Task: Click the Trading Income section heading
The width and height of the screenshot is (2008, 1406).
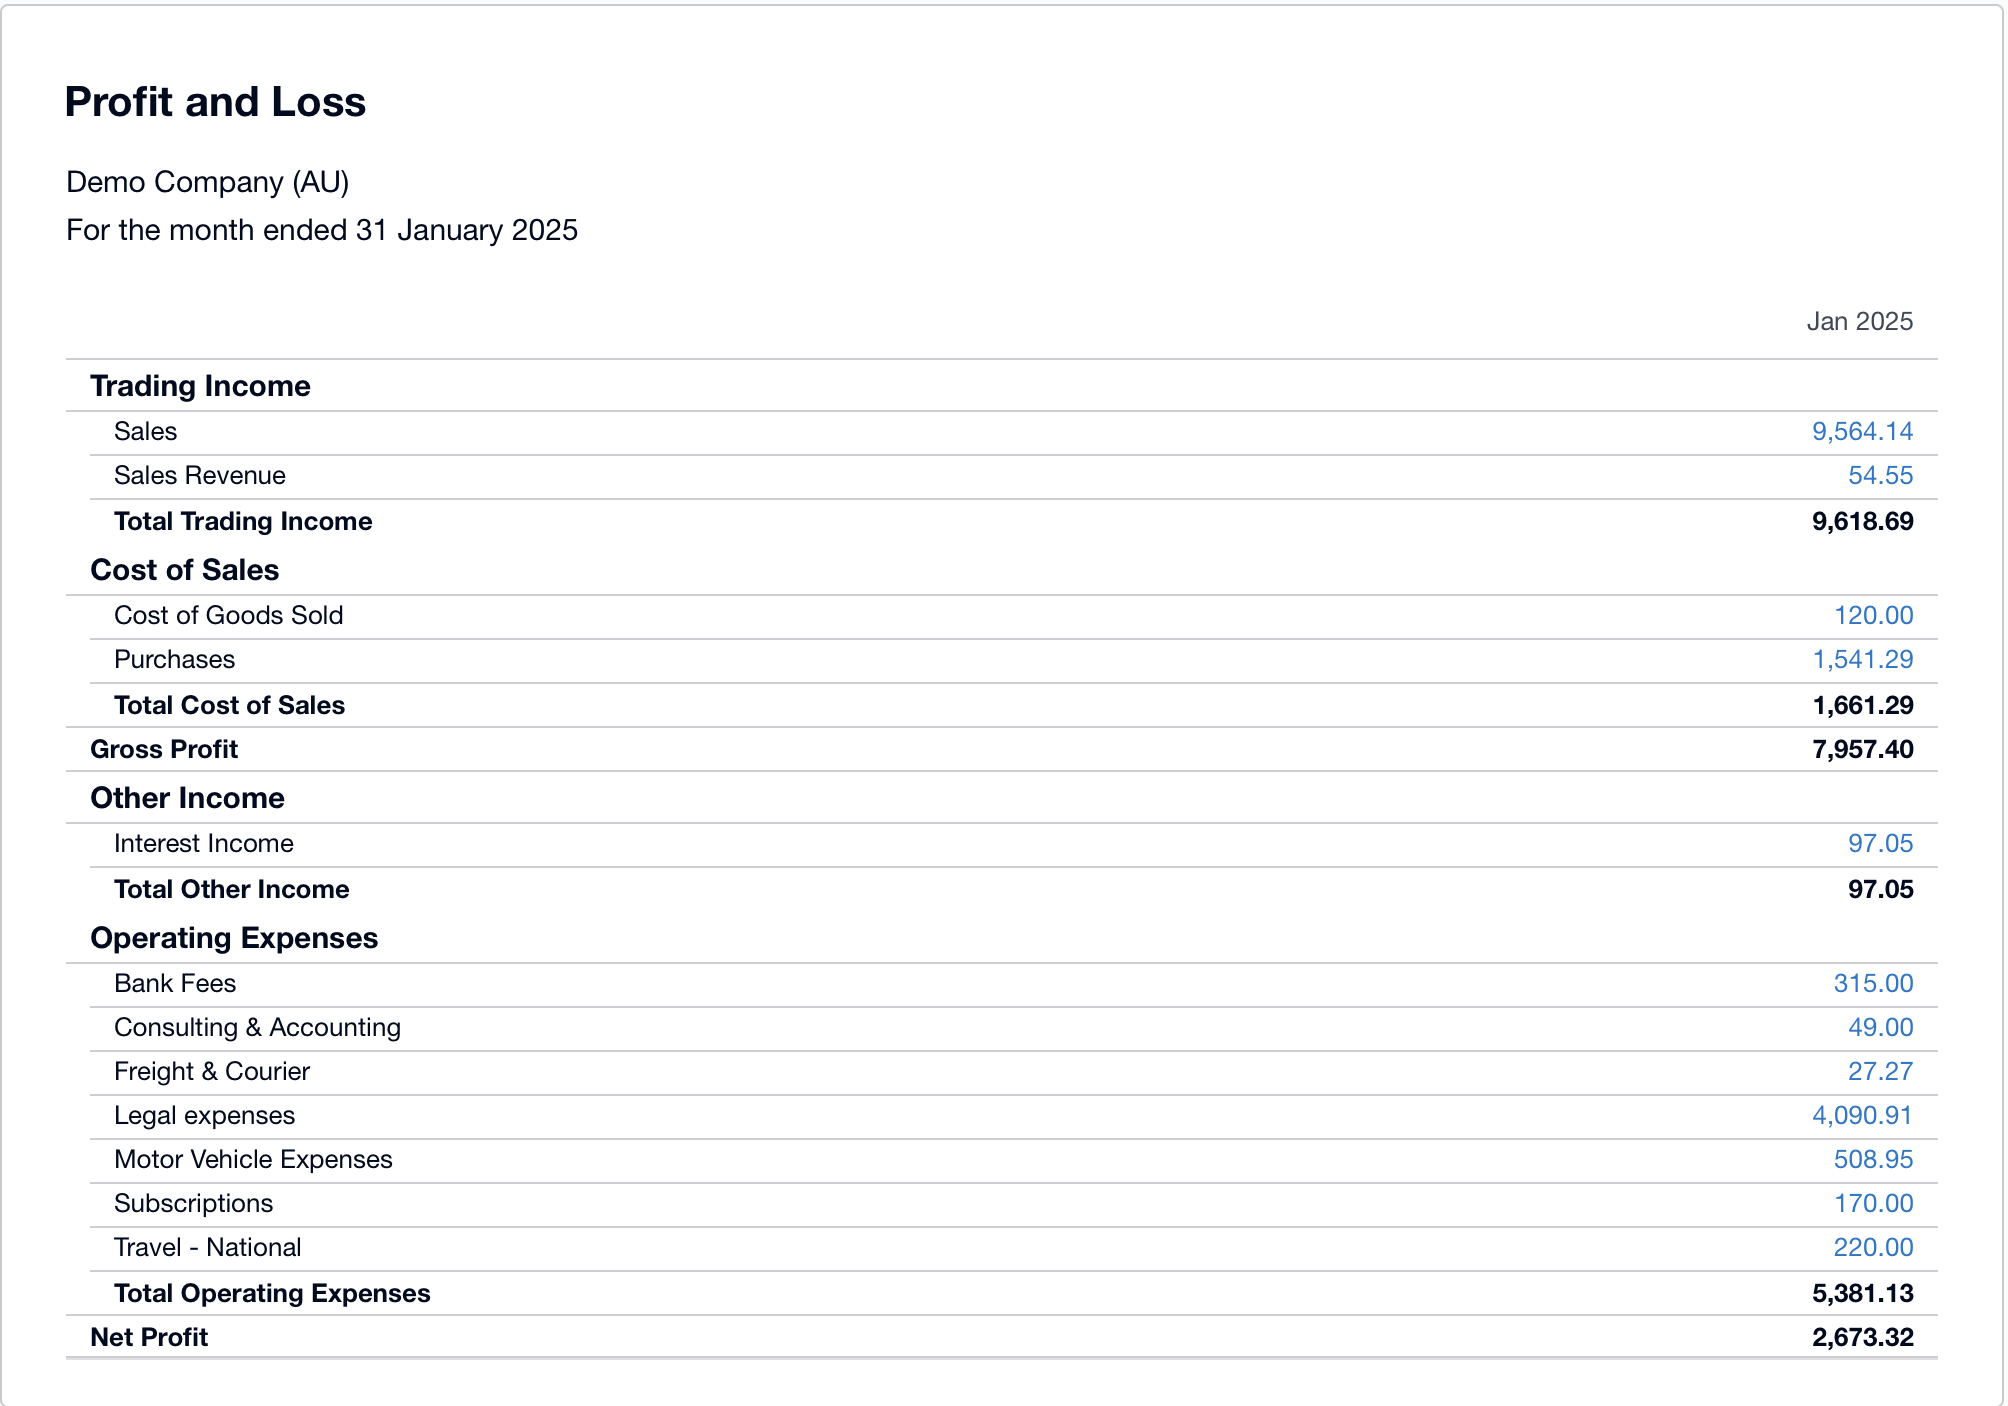Action: [x=200, y=386]
